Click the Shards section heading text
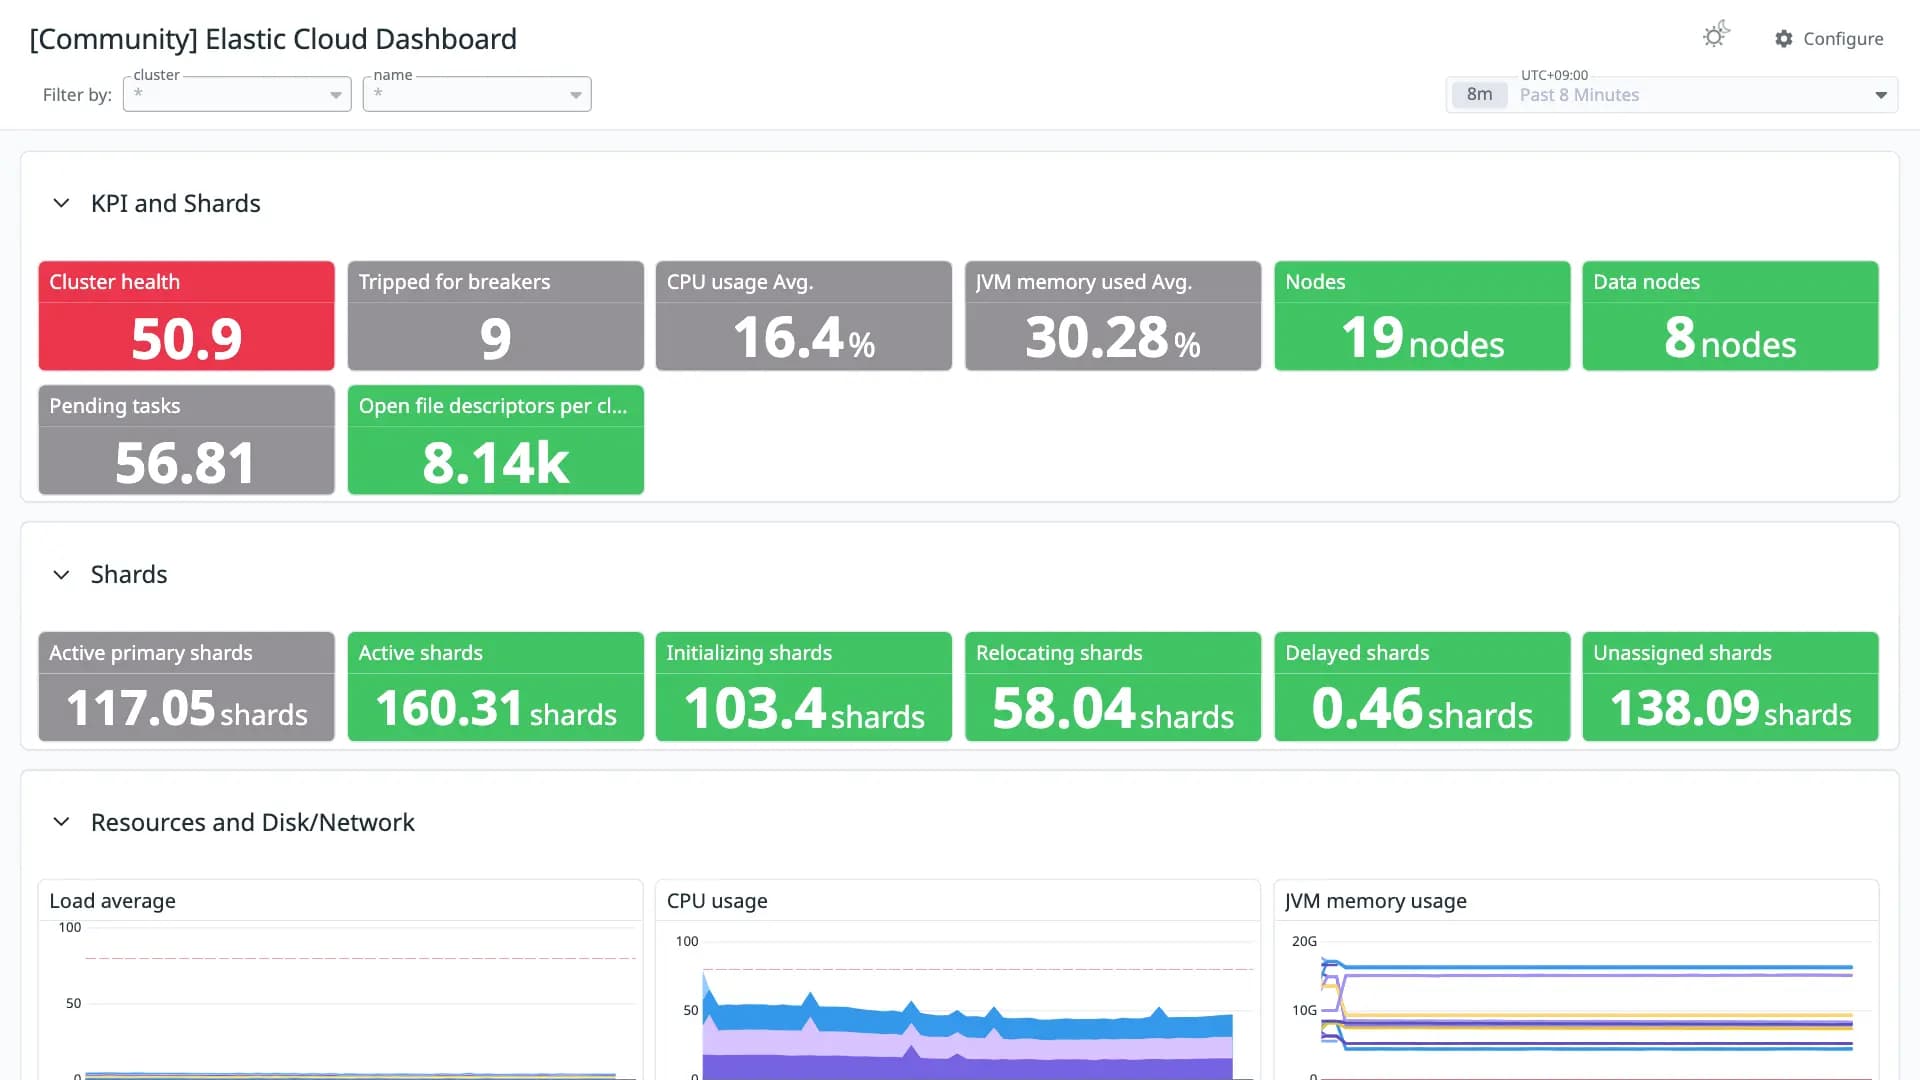Viewport: 1920px width, 1080px height. pos(129,574)
